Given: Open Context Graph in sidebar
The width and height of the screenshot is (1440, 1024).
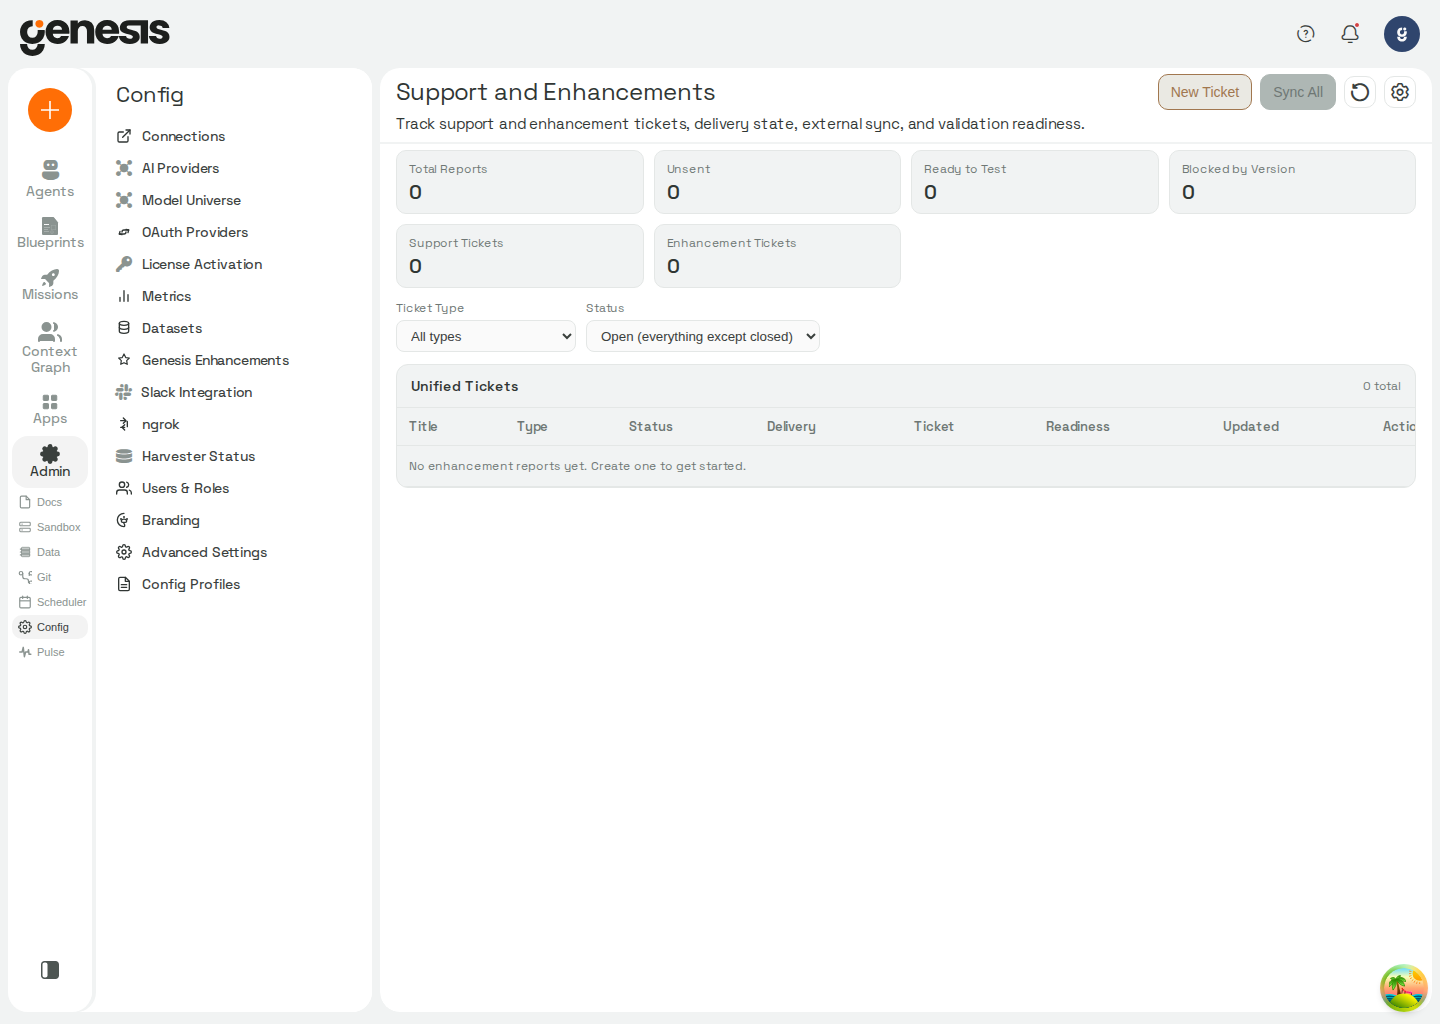Looking at the screenshot, I should (x=50, y=347).
